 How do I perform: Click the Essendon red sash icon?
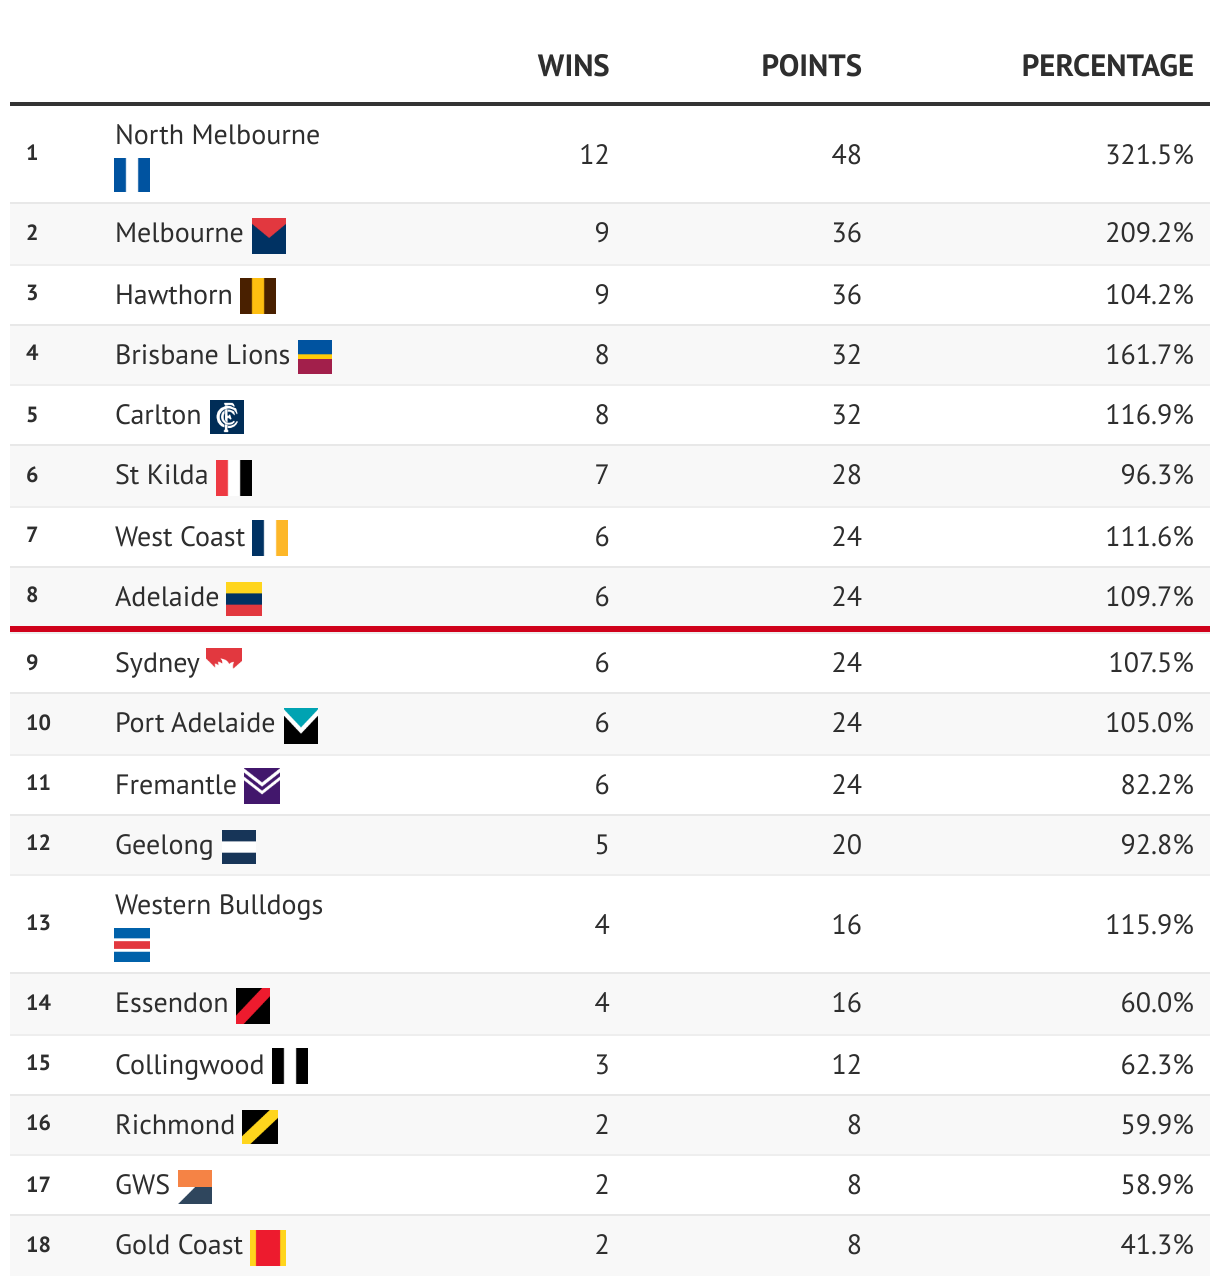[253, 1005]
